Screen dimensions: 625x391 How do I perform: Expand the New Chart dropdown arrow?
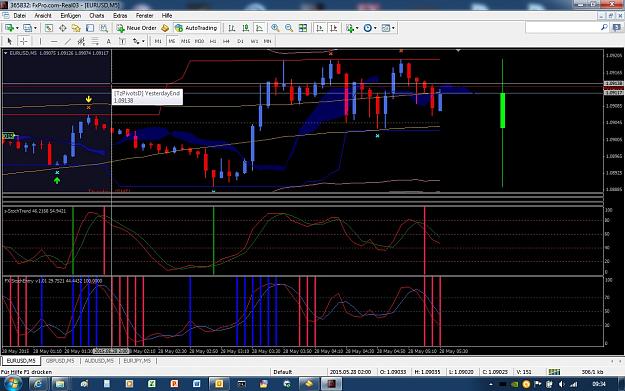point(17,28)
